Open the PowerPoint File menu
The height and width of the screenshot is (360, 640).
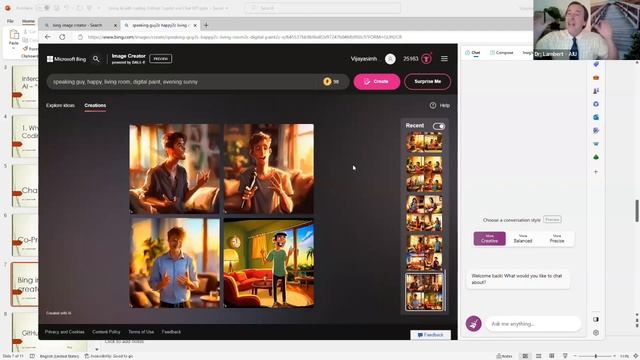coord(10,21)
